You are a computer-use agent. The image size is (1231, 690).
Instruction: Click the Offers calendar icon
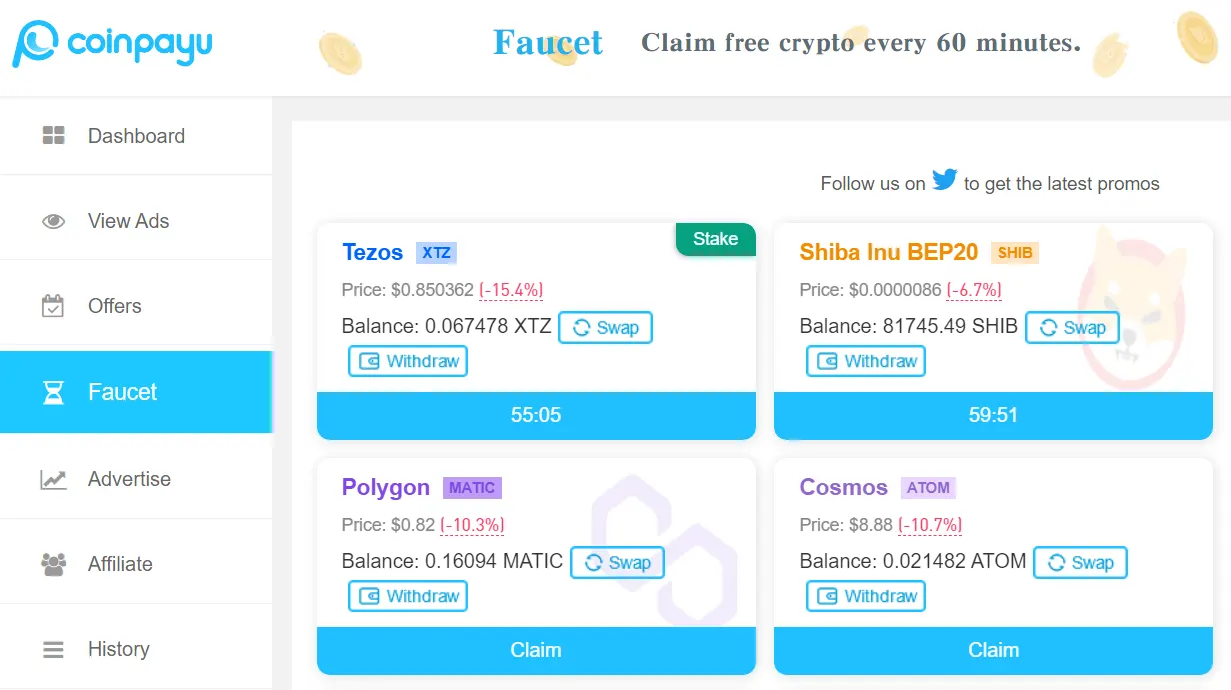[x=53, y=306]
